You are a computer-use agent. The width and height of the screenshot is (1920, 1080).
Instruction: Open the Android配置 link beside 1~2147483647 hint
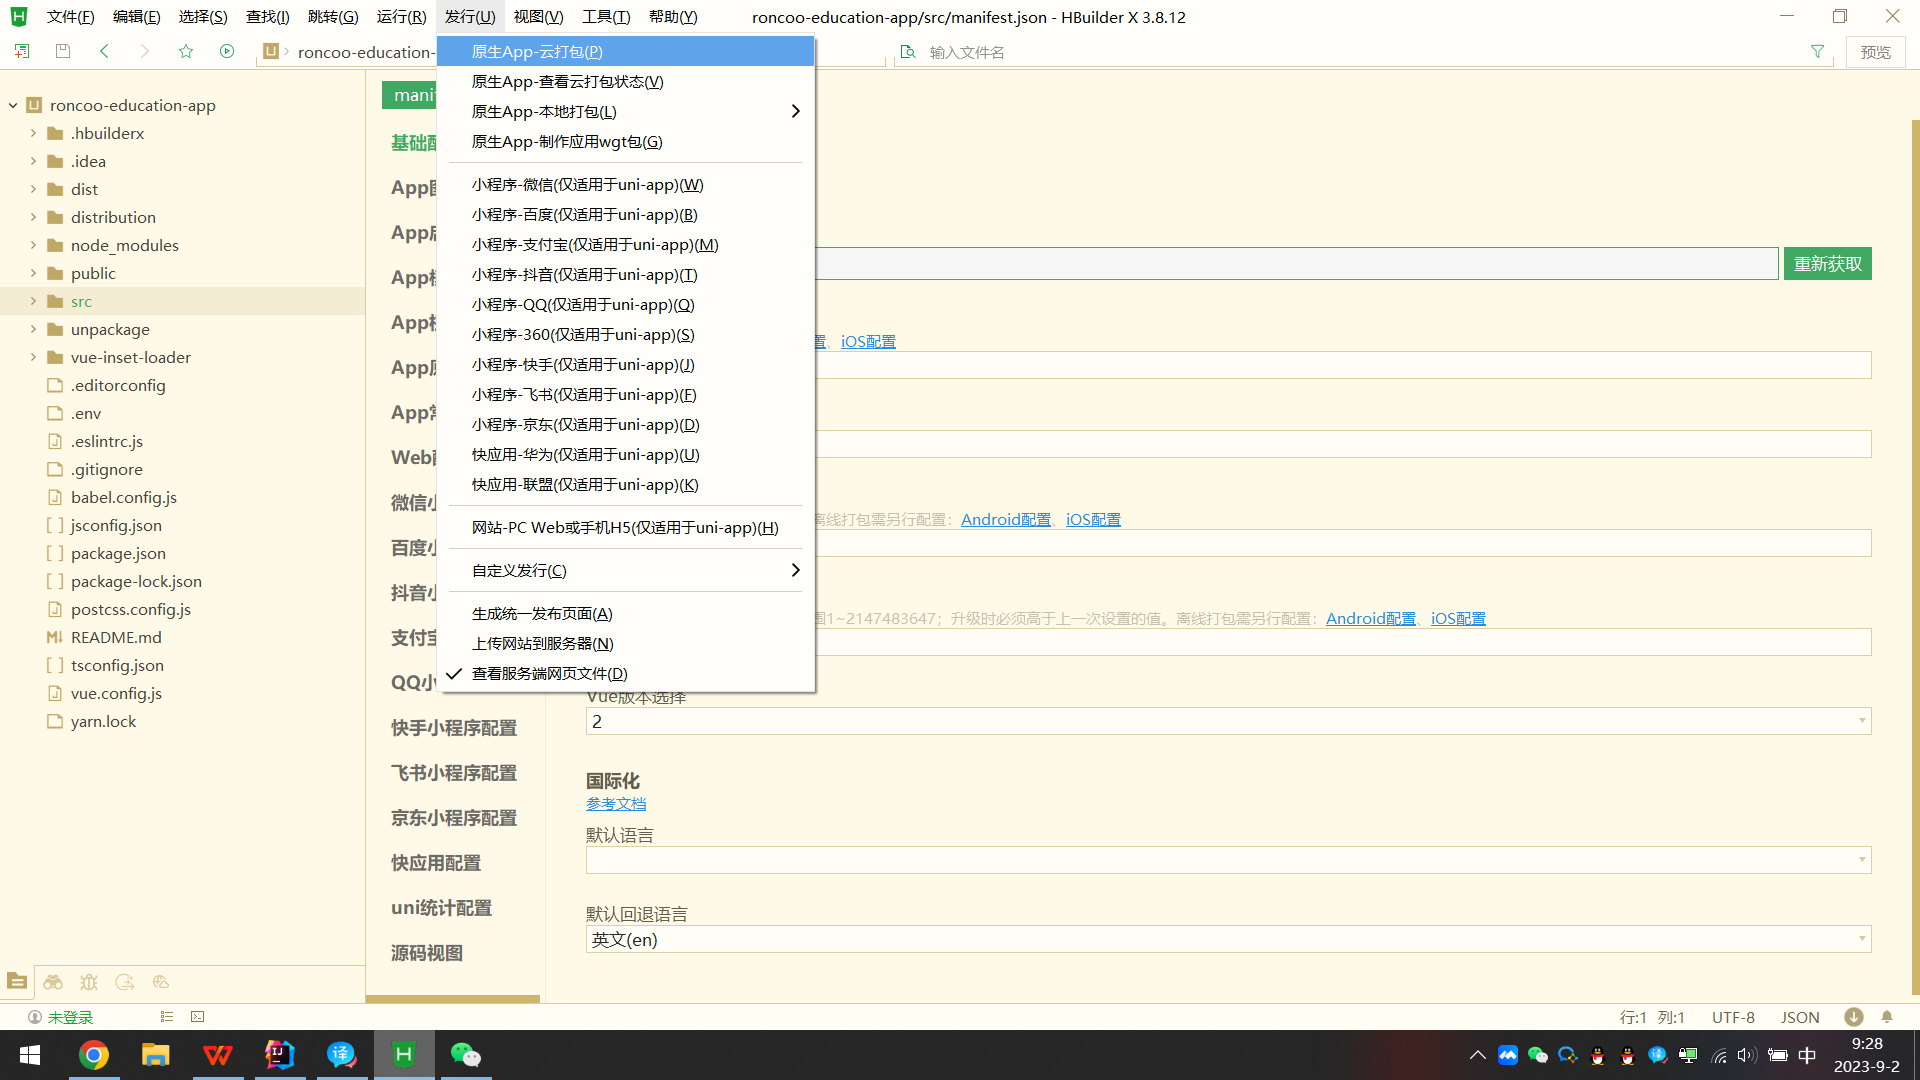coord(1370,619)
